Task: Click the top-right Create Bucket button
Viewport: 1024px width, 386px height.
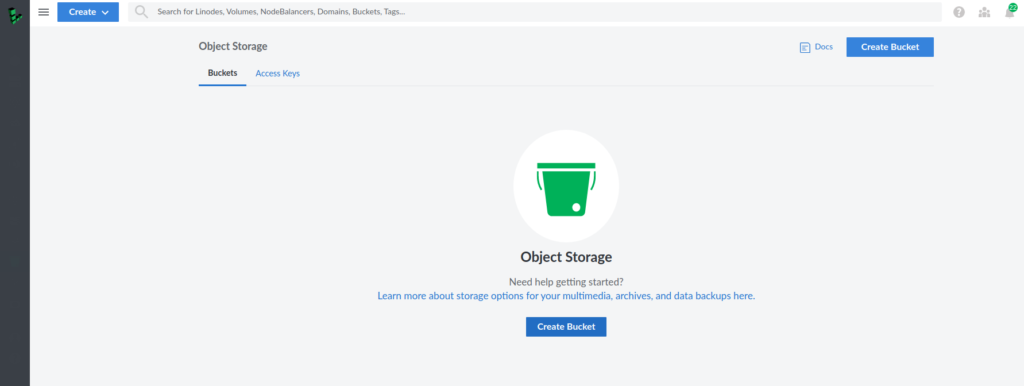Action: pyautogui.click(x=889, y=47)
